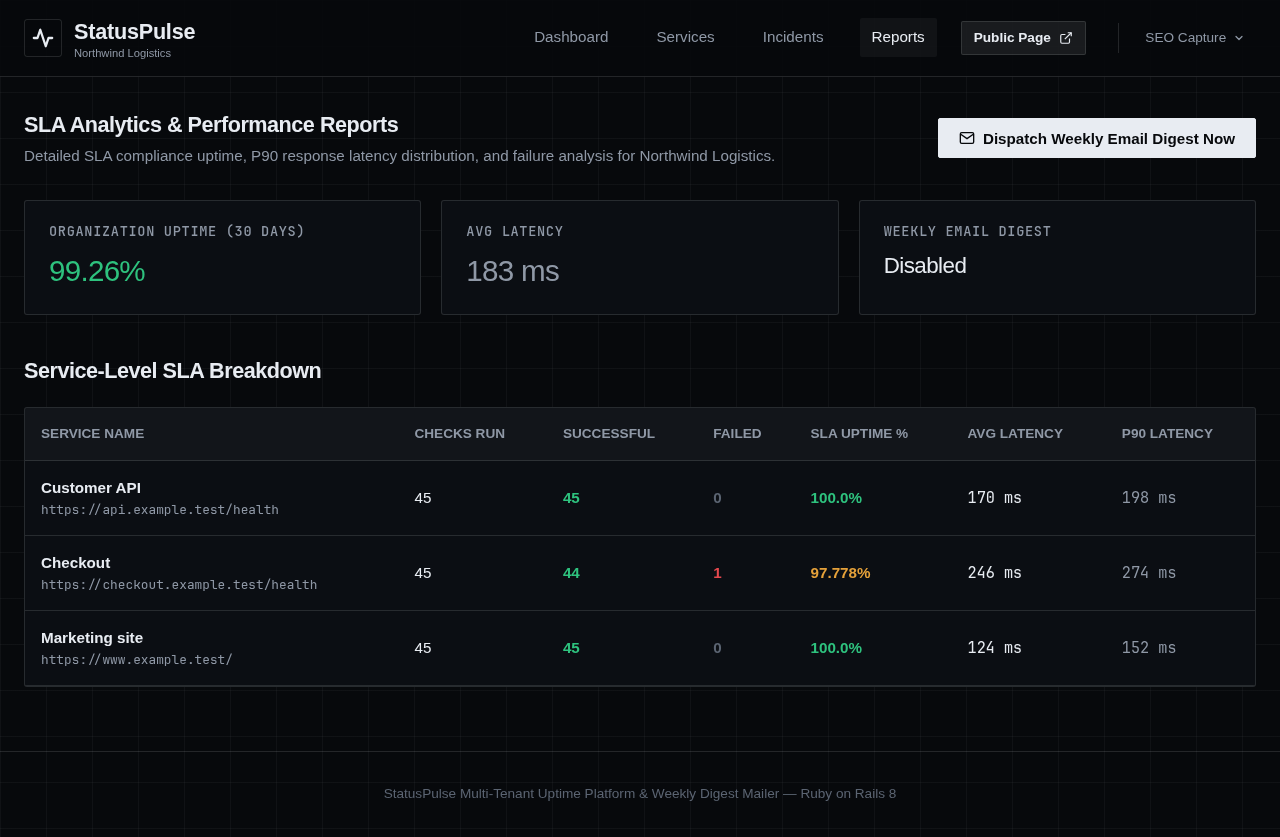Image resolution: width=1280 pixels, height=837 pixels.
Task: Open the Services nav item
Action: [685, 37]
